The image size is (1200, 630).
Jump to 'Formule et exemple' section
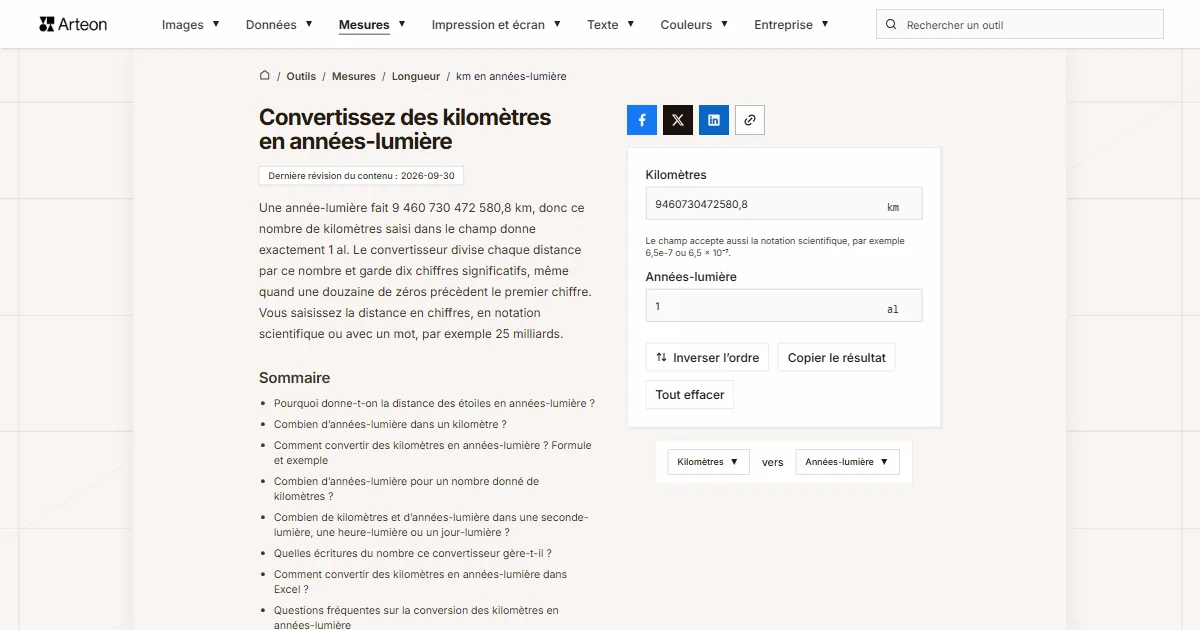[433, 453]
